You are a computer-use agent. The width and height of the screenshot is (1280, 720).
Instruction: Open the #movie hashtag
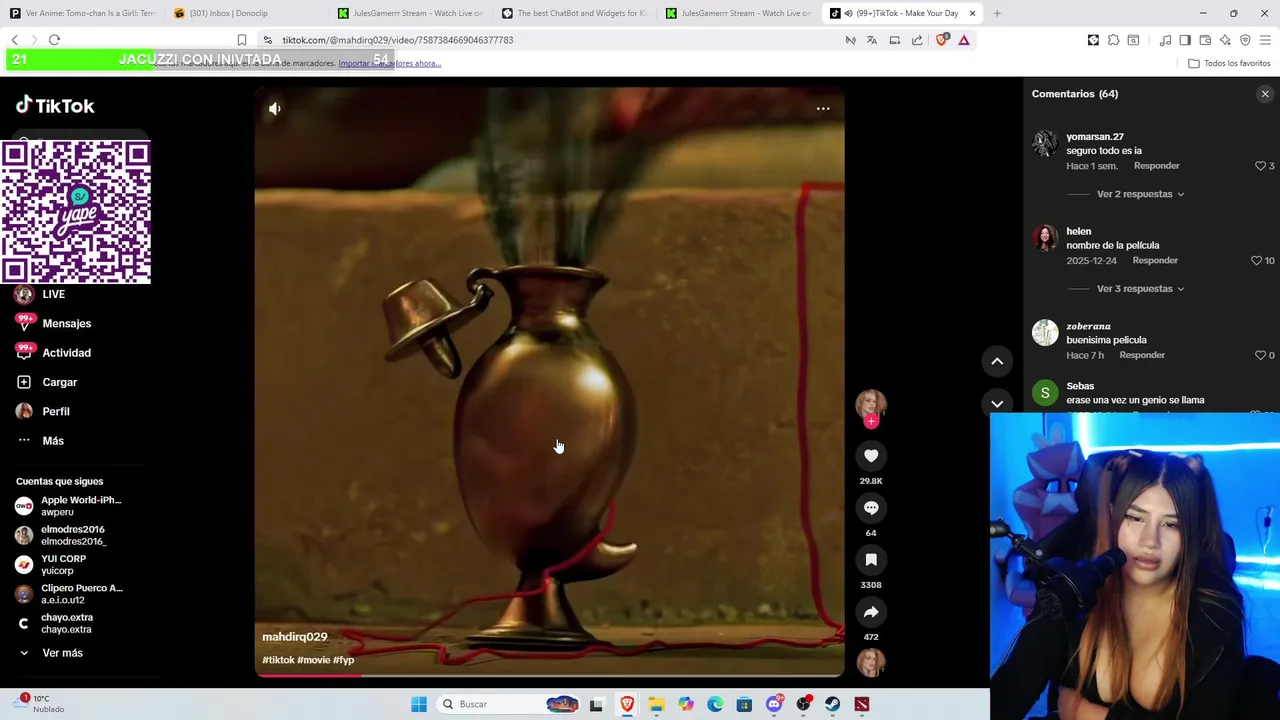313,660
